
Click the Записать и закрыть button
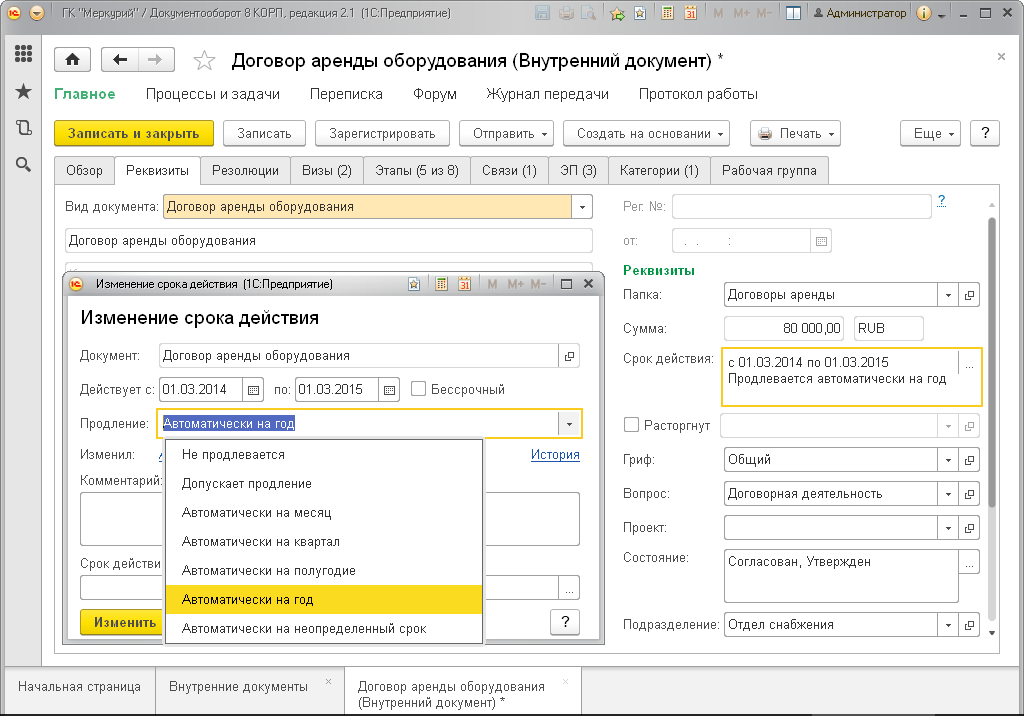134,133
